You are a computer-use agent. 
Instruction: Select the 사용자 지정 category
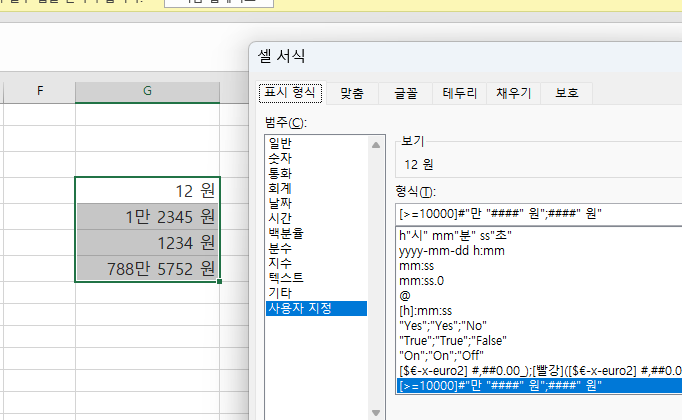296,308
